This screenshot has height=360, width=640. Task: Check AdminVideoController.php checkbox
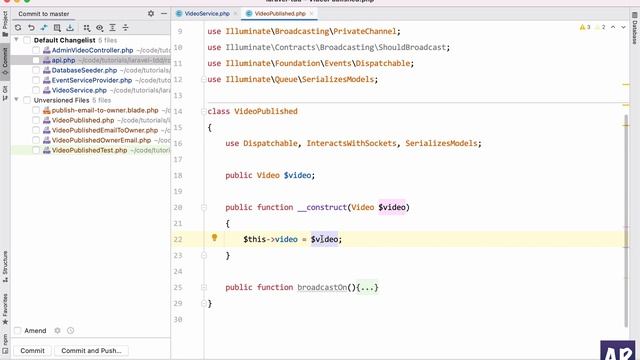click(x=36, y=50)
